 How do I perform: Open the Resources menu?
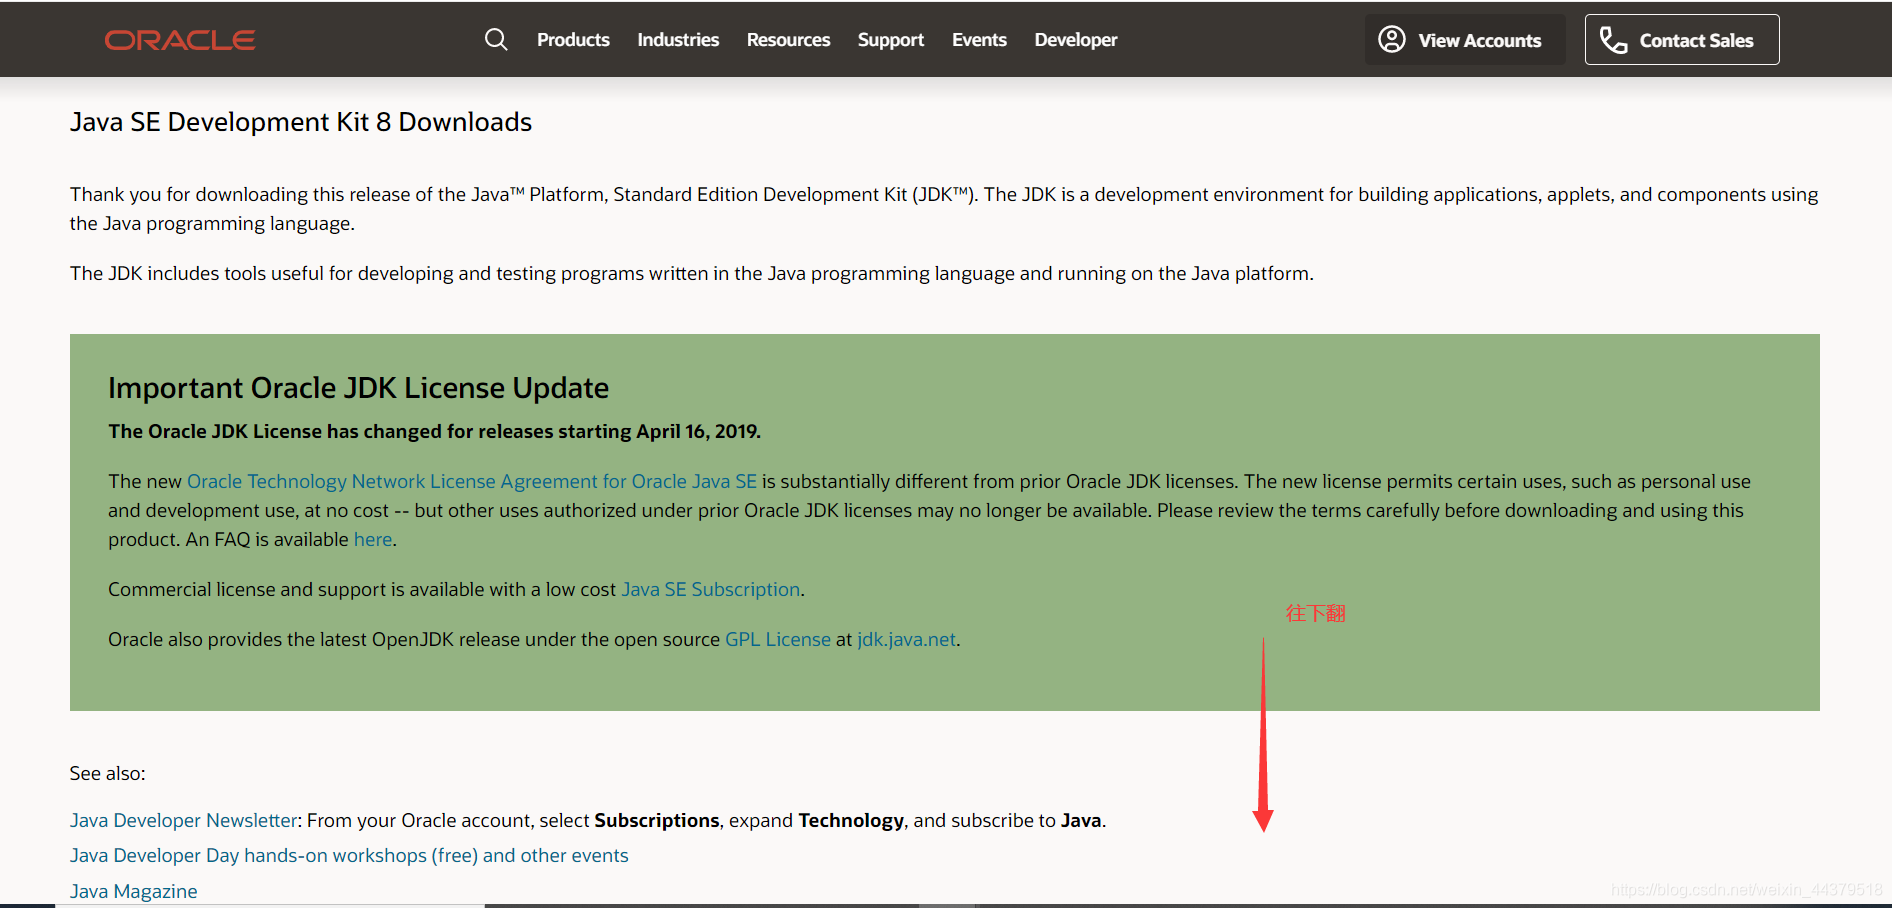(788, 40)
